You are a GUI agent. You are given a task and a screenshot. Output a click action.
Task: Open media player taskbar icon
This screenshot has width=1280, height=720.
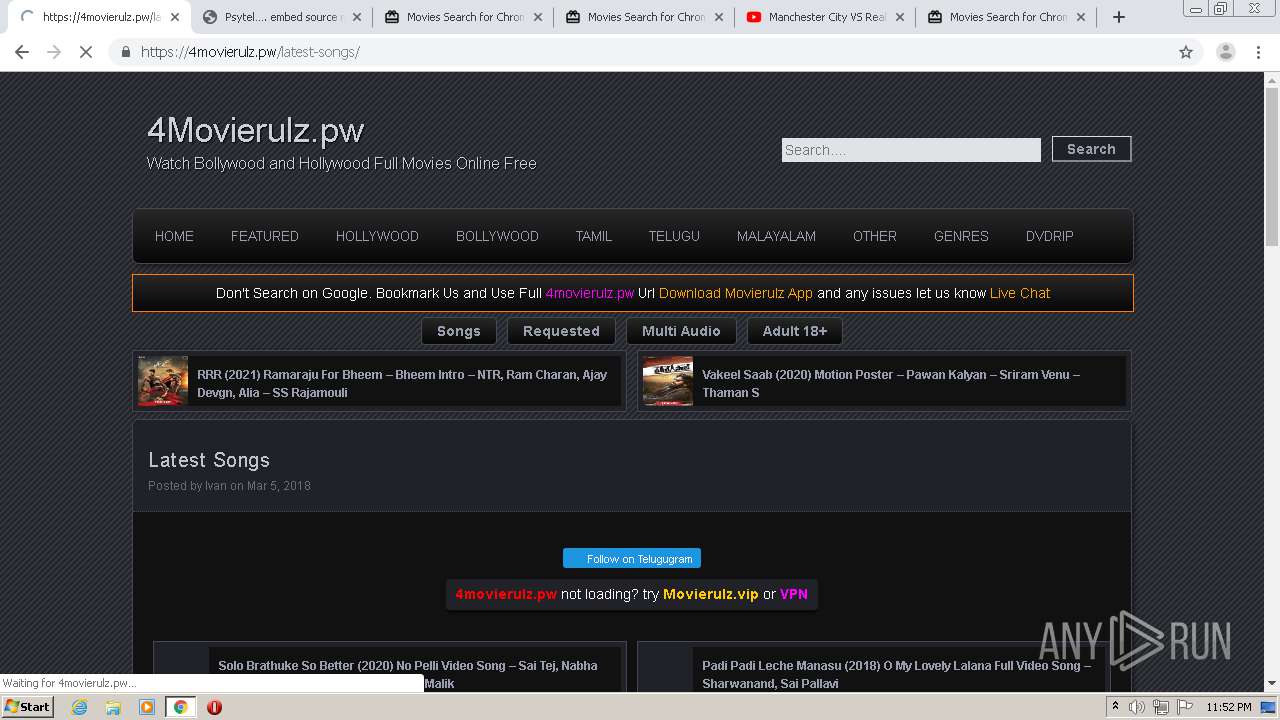coord(147,707)
